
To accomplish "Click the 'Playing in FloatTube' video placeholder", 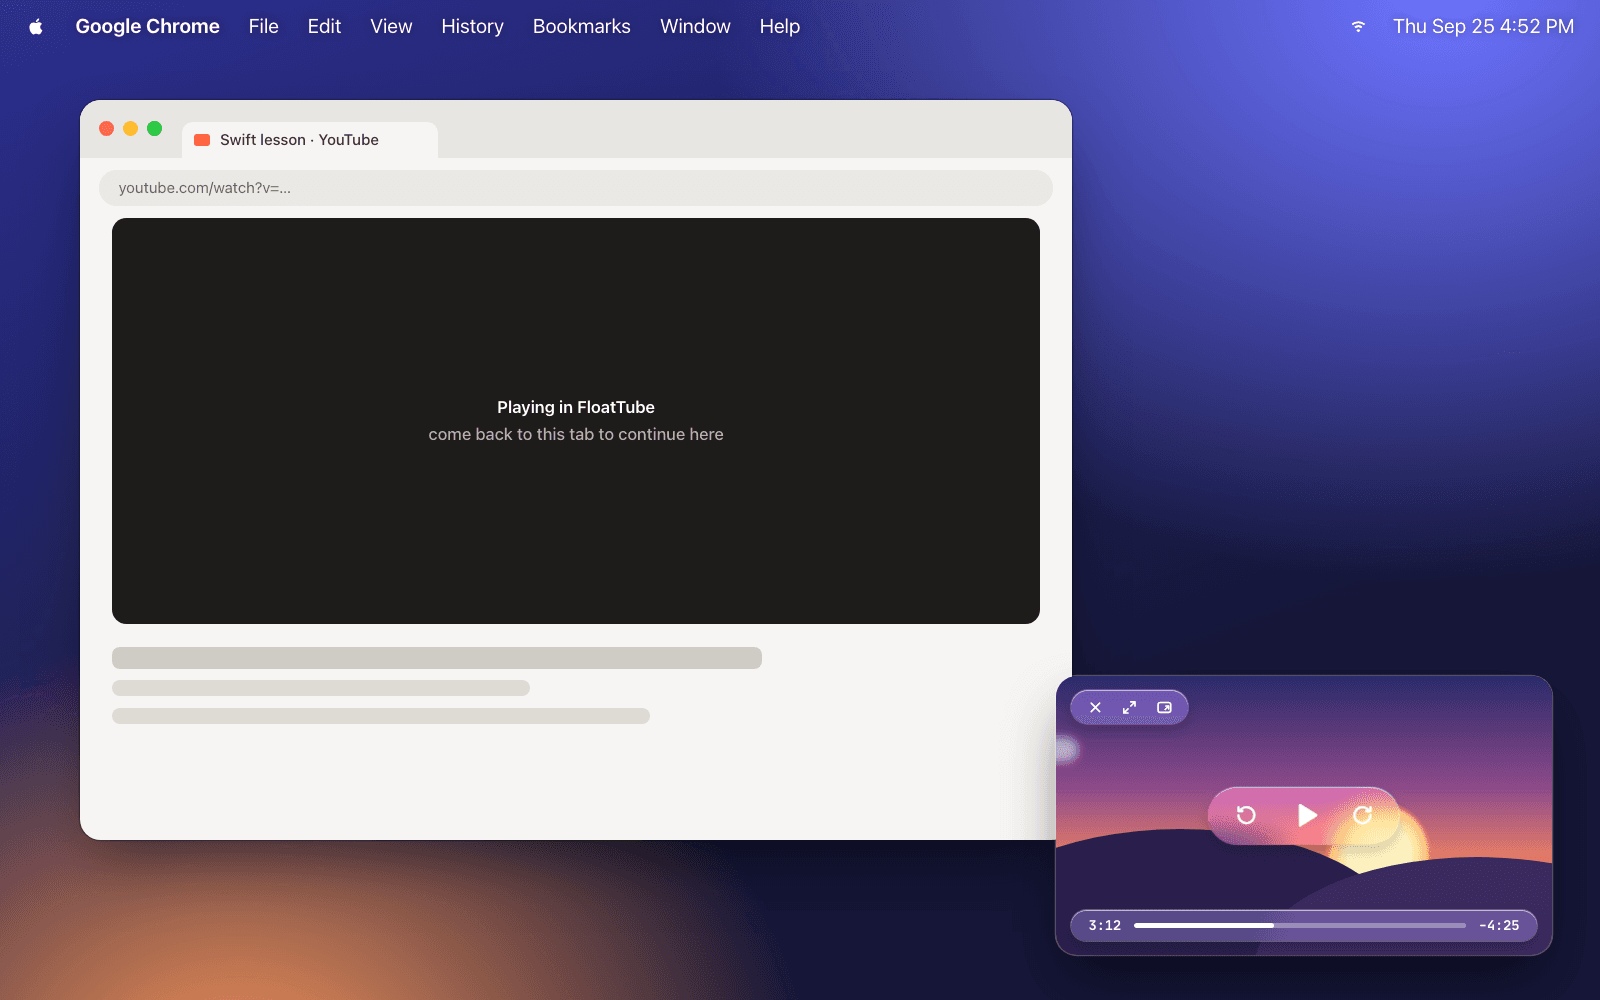I will (x=576, y=421).
